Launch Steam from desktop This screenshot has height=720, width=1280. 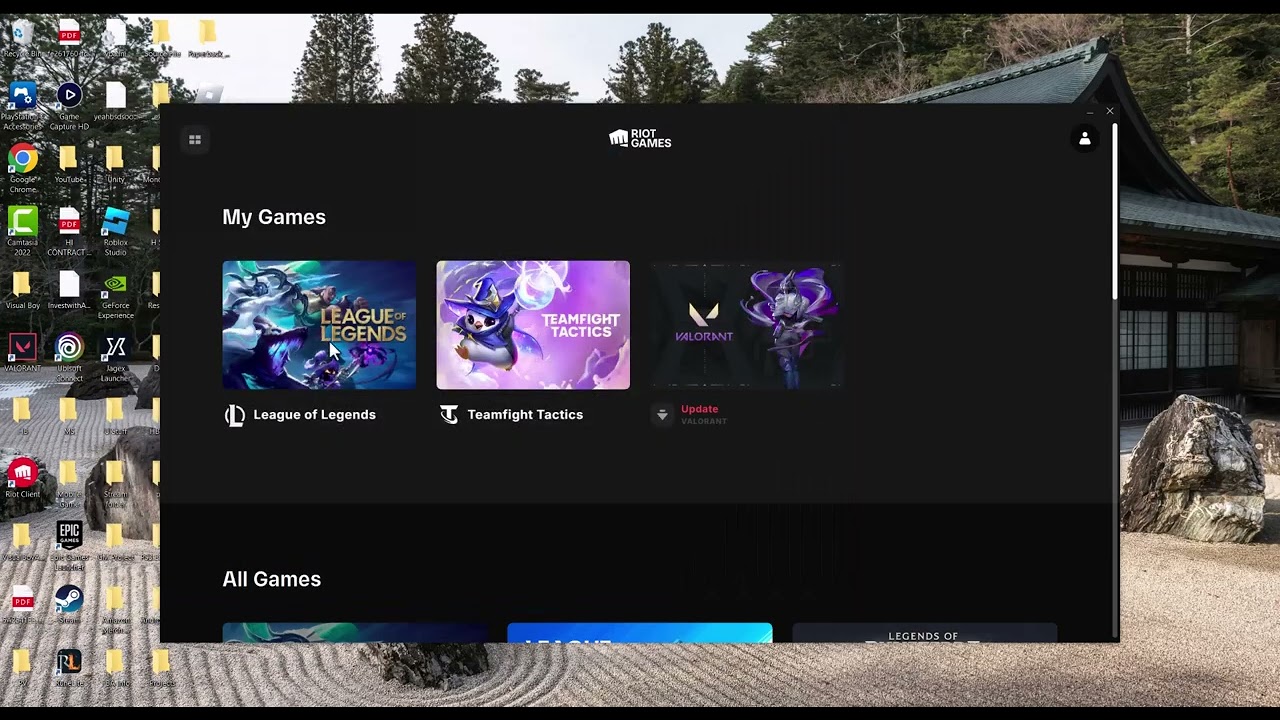69,605
